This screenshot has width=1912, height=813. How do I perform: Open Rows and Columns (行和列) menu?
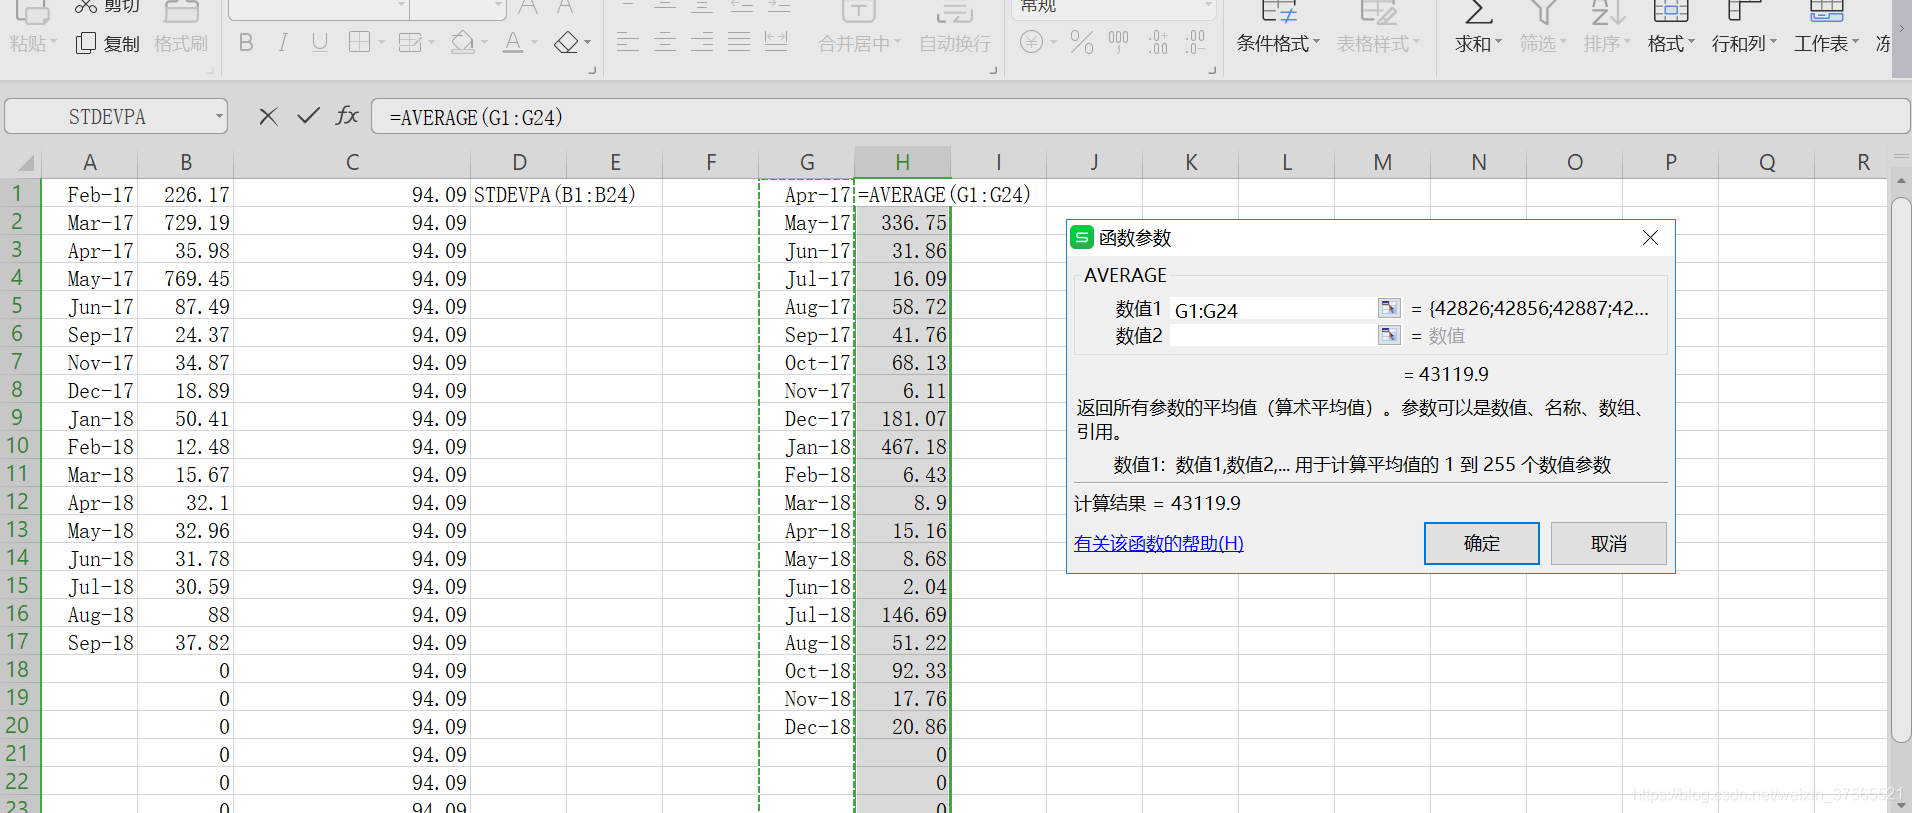[1744, 44]
